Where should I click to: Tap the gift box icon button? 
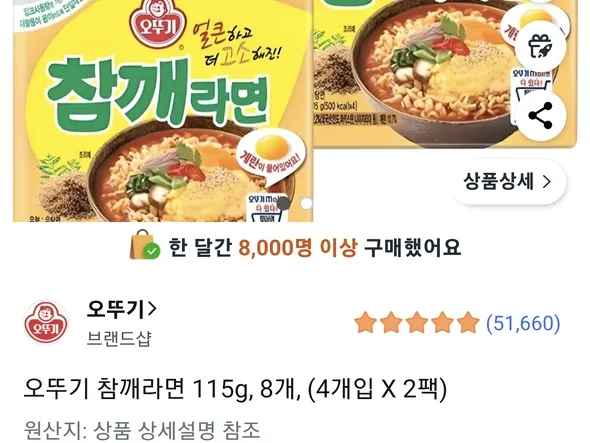540,47
